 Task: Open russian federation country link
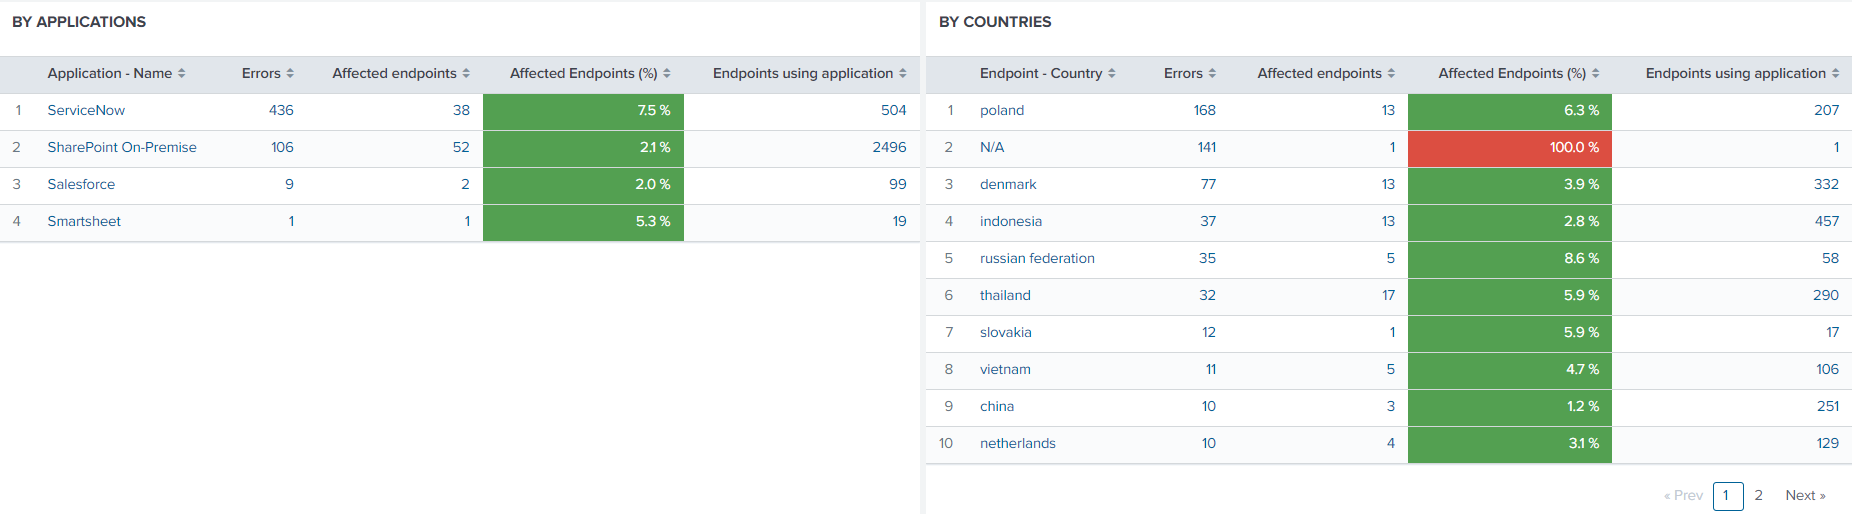pyautogui.click(x=1037, y=259)
